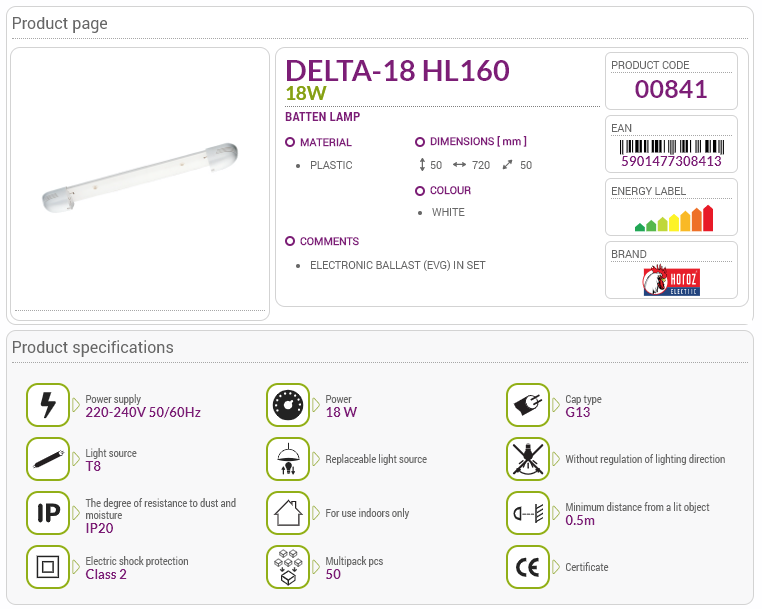
Task: Click the Without regulation of lighting direction icon
Action: click(528, 459)
